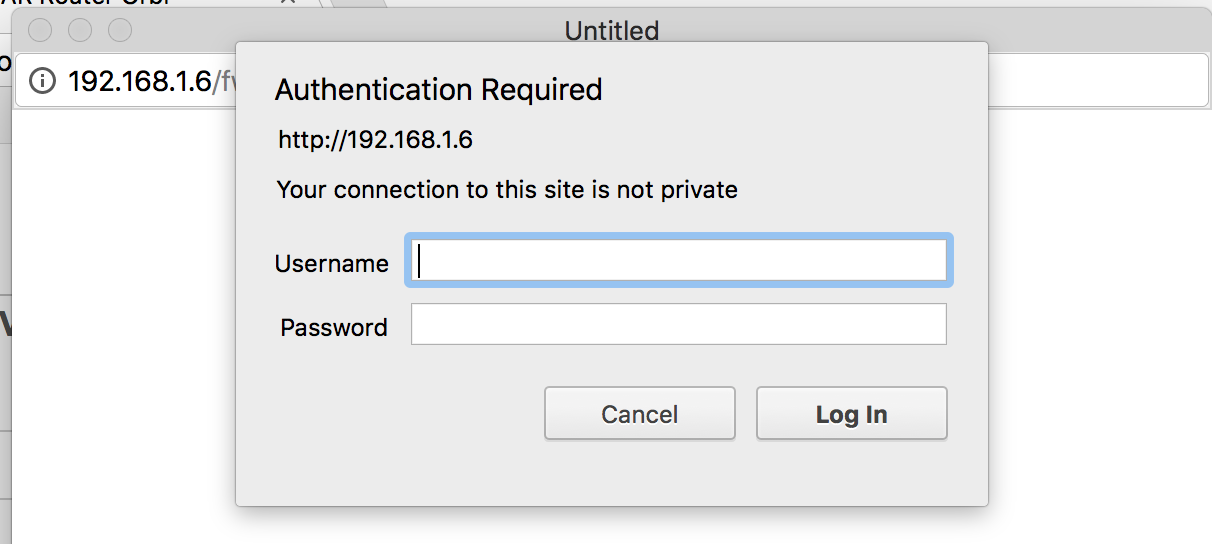Viewport: 1212px width, 544px height.
Task: Focus the Username text field
Action: click(678, 261)
